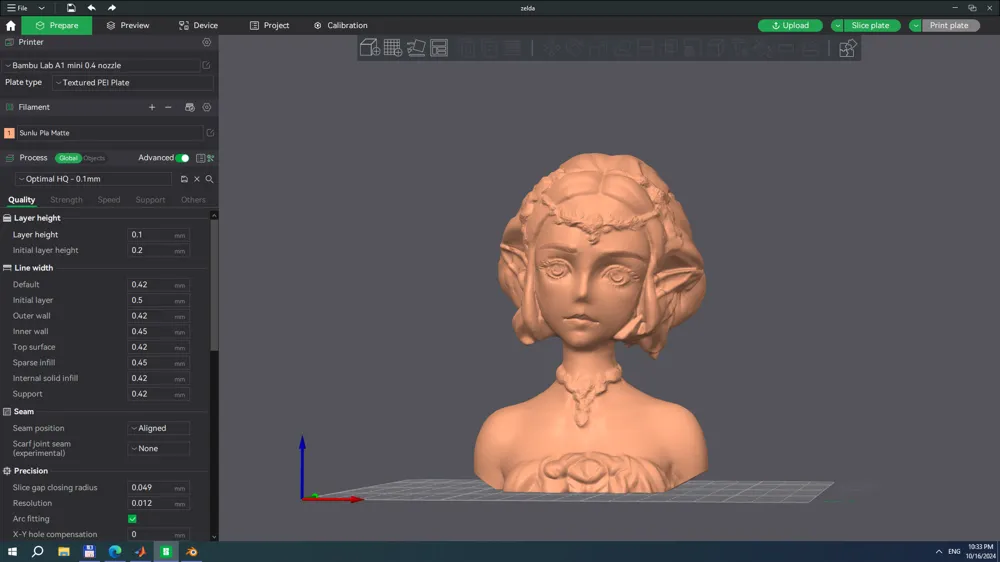Add a new plate from the toolbar
This screenshot has width=1000, height=562.
(393, 48)
